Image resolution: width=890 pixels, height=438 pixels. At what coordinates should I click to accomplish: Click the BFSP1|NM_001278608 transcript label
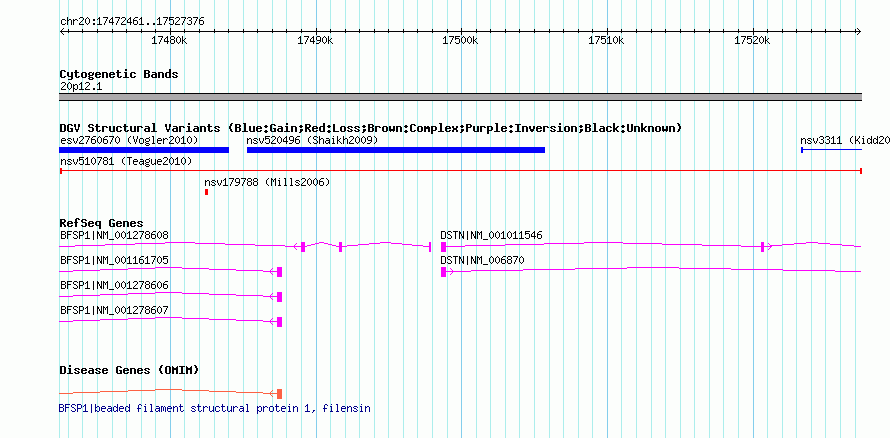pyautogui.click(x=114, y=235)
